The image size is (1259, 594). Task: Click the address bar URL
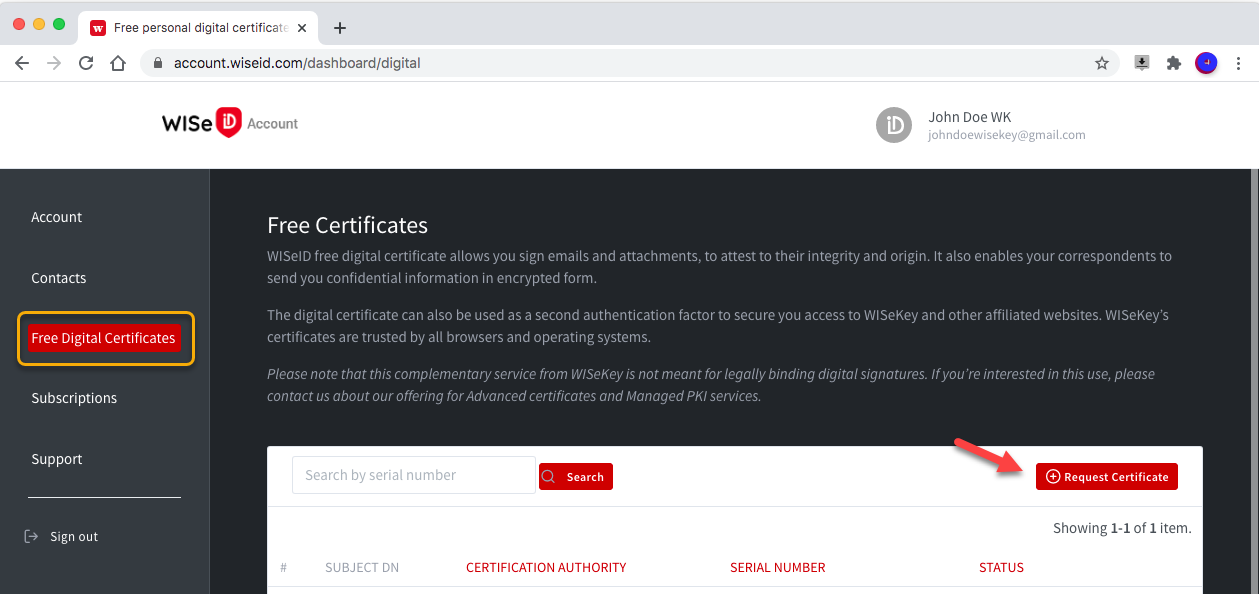tap(297, 63)
